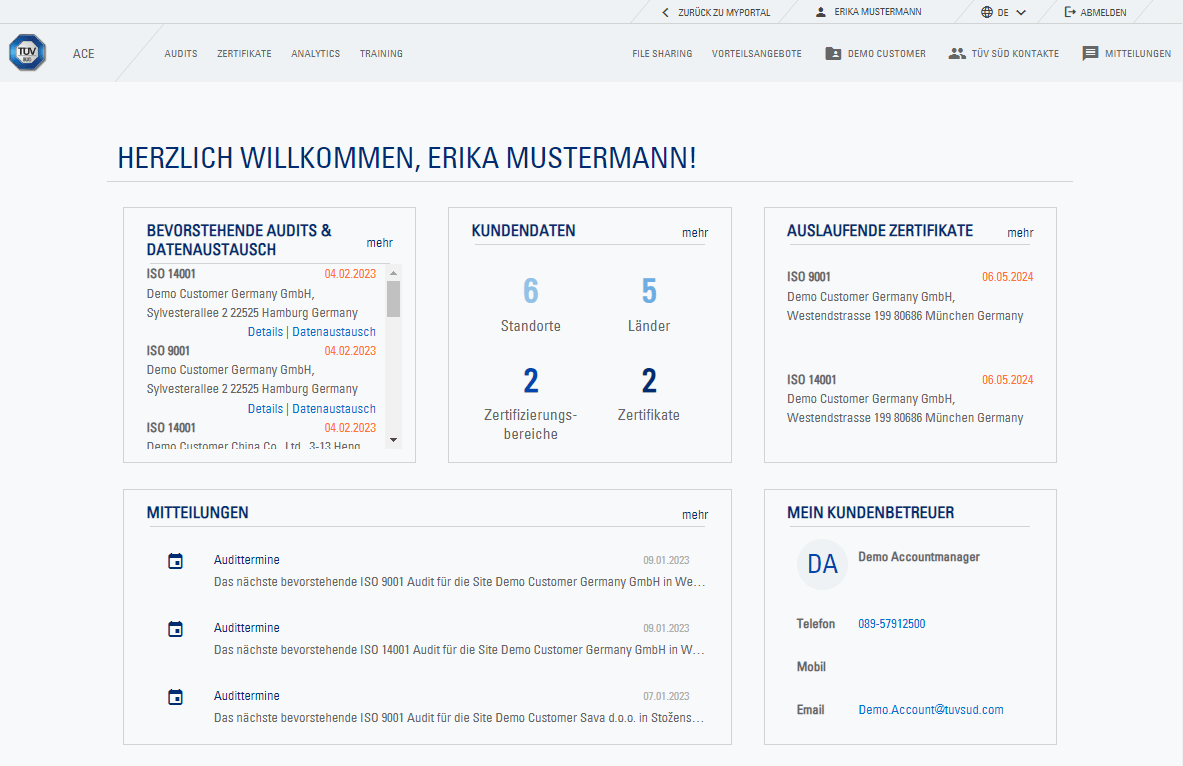Click mehr in Bevorstehende Audits panel

[379, 243]
